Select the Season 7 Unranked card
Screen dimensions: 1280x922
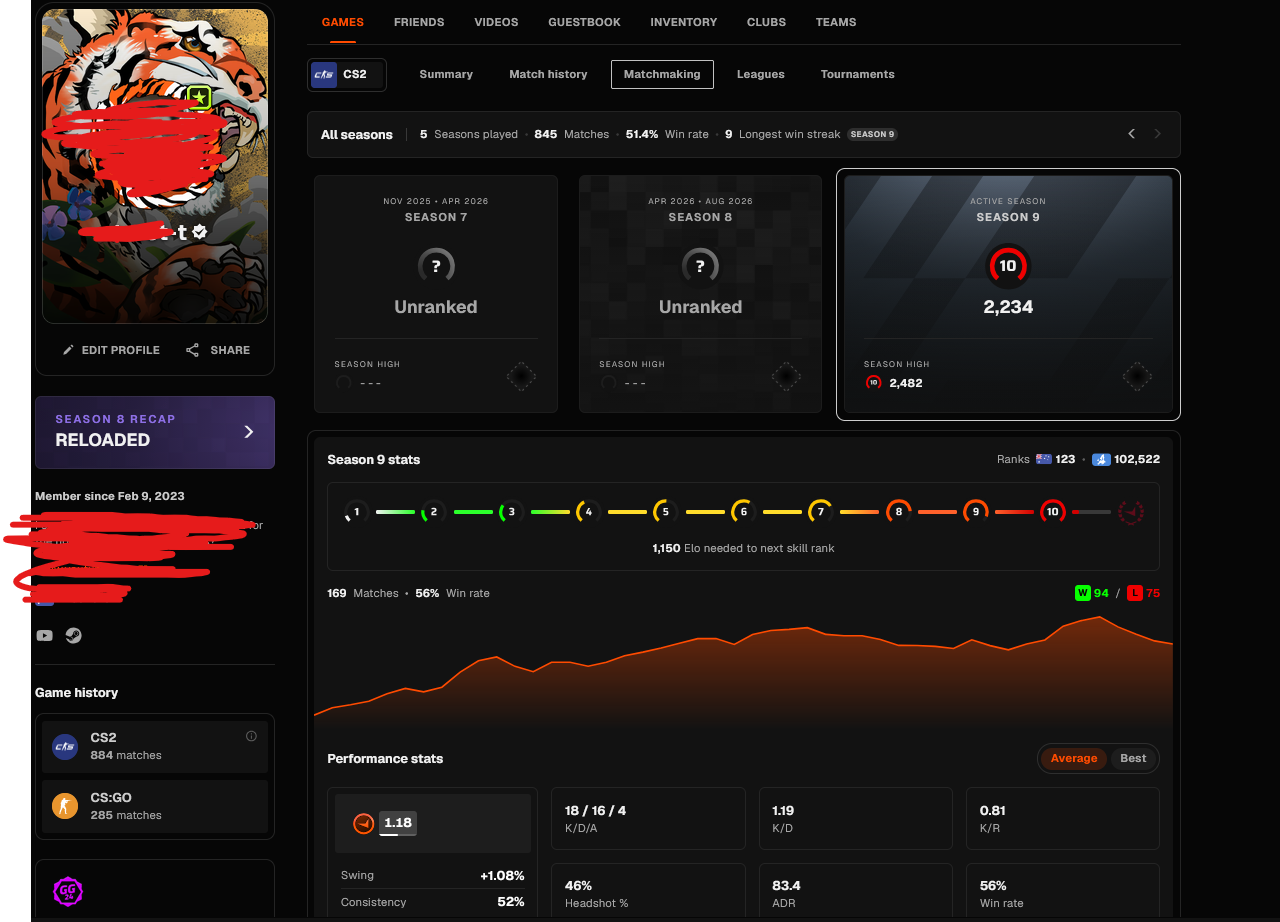tap(436, 294)
